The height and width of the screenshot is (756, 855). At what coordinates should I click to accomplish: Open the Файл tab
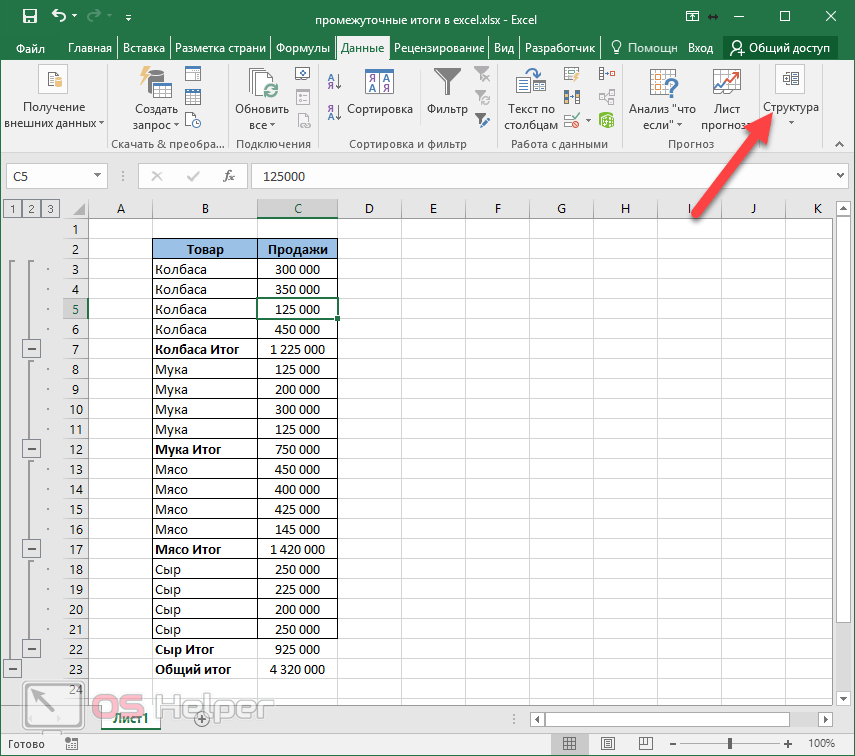coord(31,49)
